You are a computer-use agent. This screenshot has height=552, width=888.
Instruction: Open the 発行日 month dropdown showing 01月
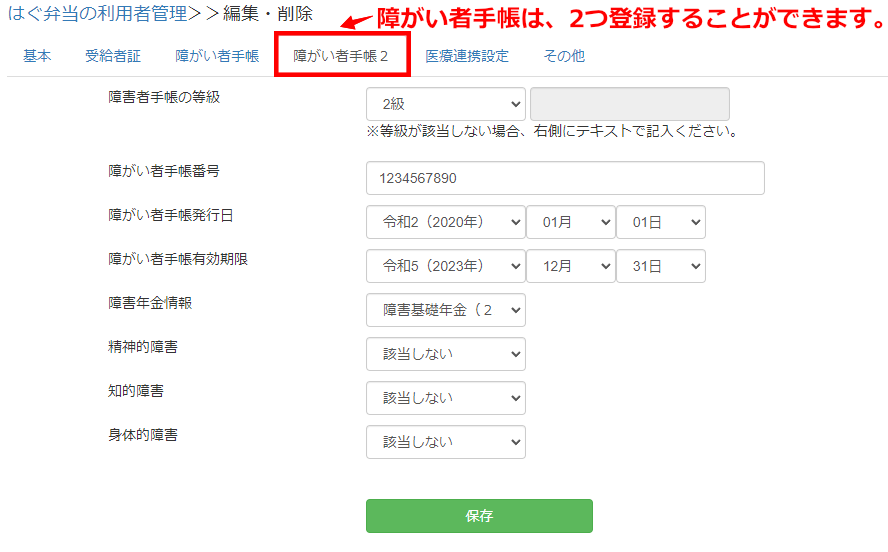pos(570,222)
